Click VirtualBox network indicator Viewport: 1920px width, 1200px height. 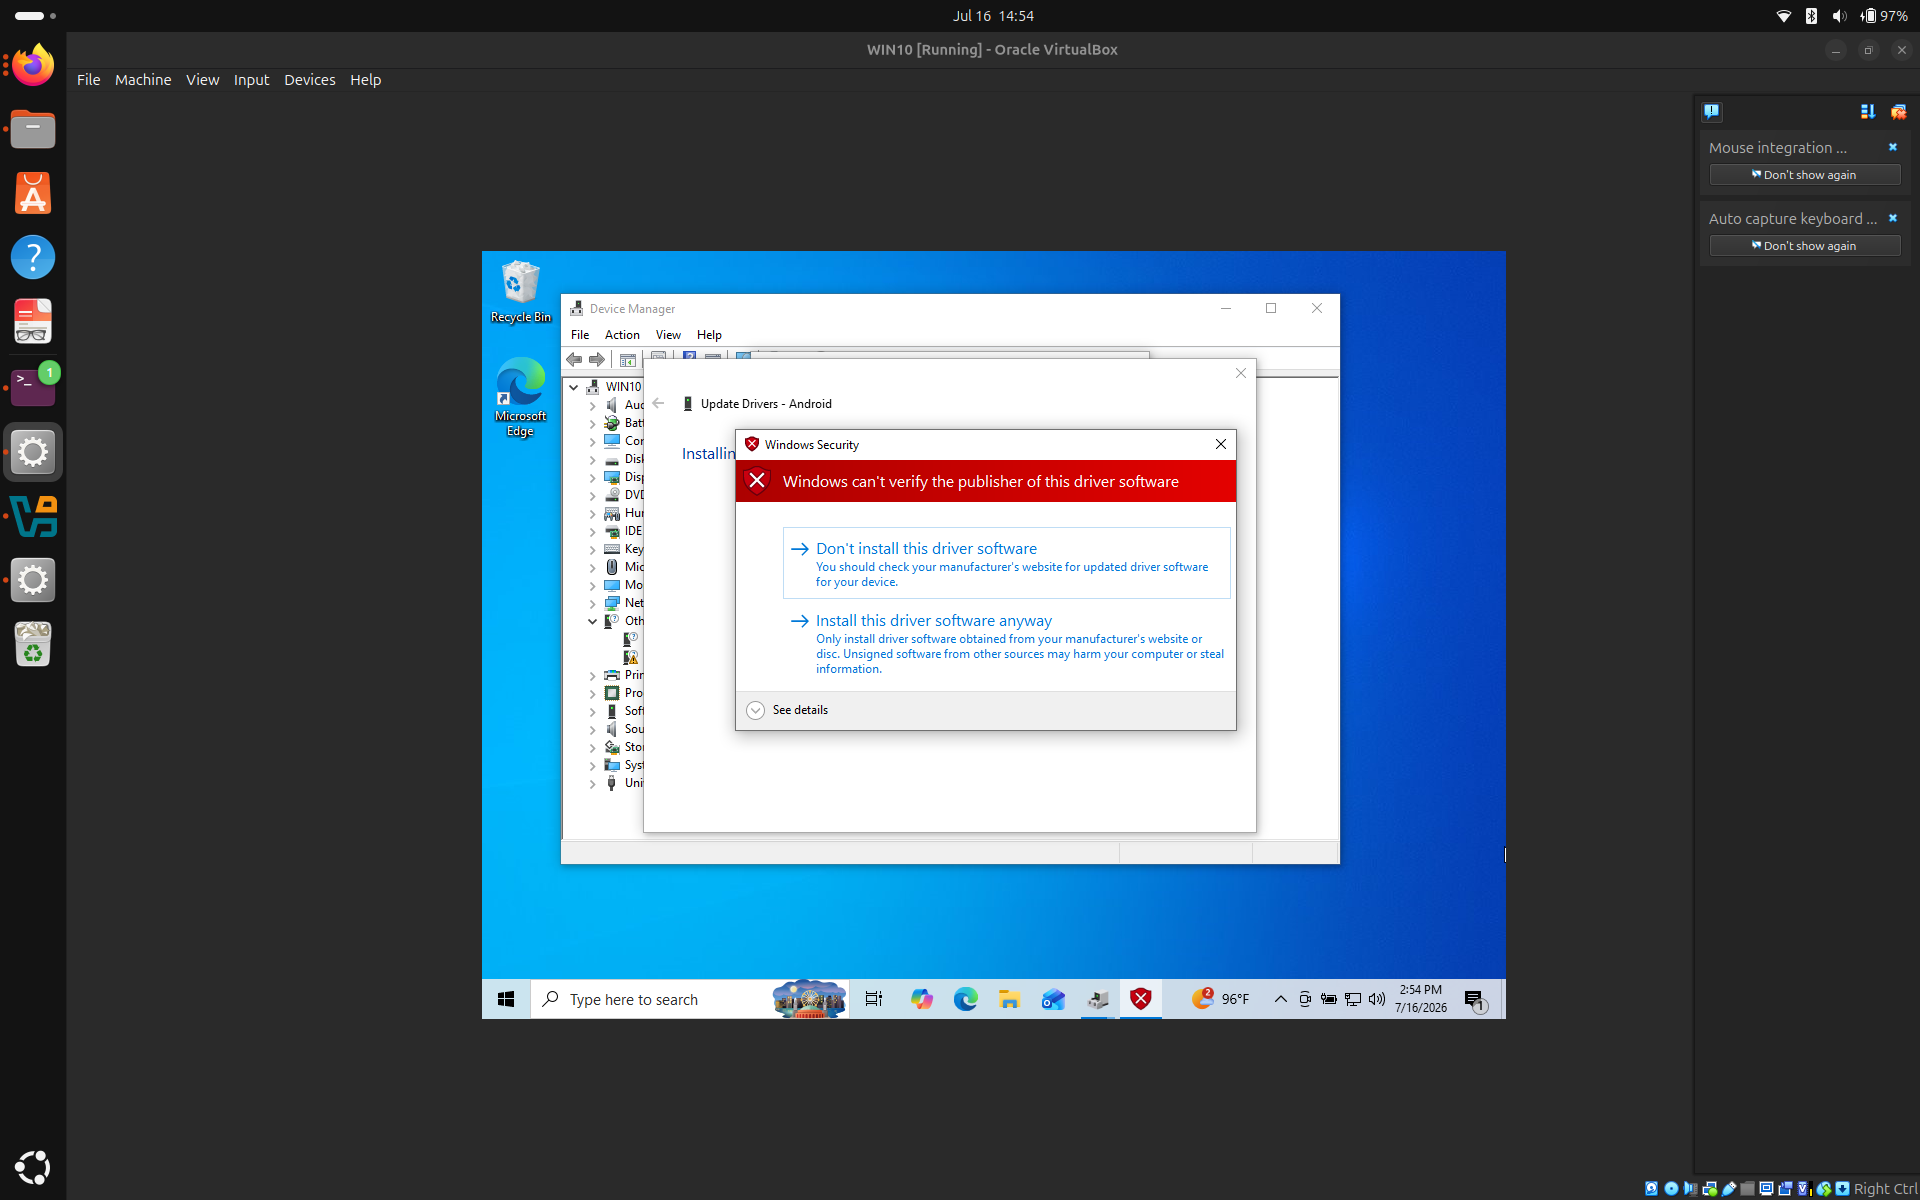click(1710, 1189)
